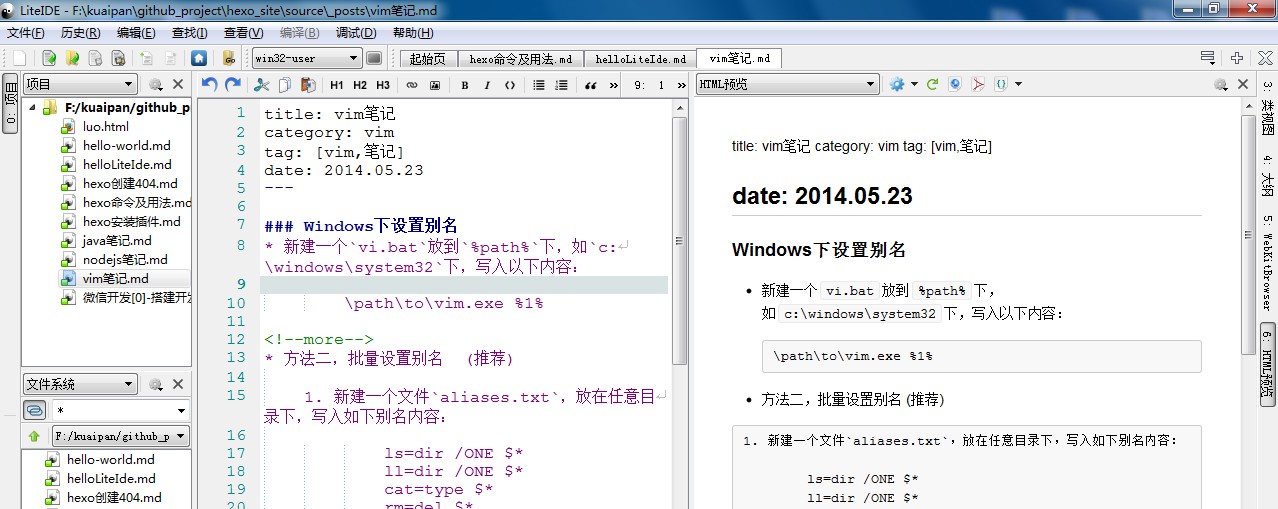Screen dimensions: 1278x509
Task: Click the Undo arrow in editor toolbar
Action: (x=209, y=85)
